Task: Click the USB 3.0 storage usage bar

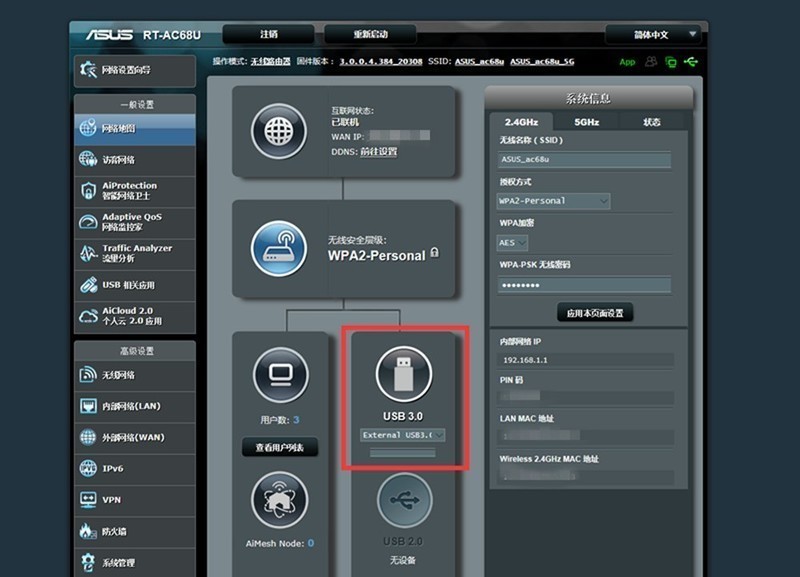Action: (403, 453)
